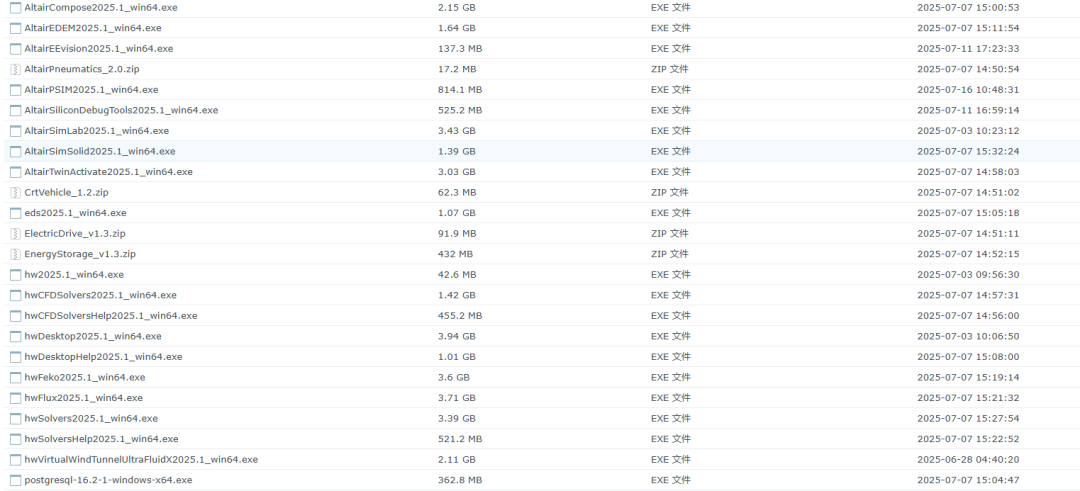
Task: Click the date 2025-07-16 10:48:31
Action: pos(968,90)
